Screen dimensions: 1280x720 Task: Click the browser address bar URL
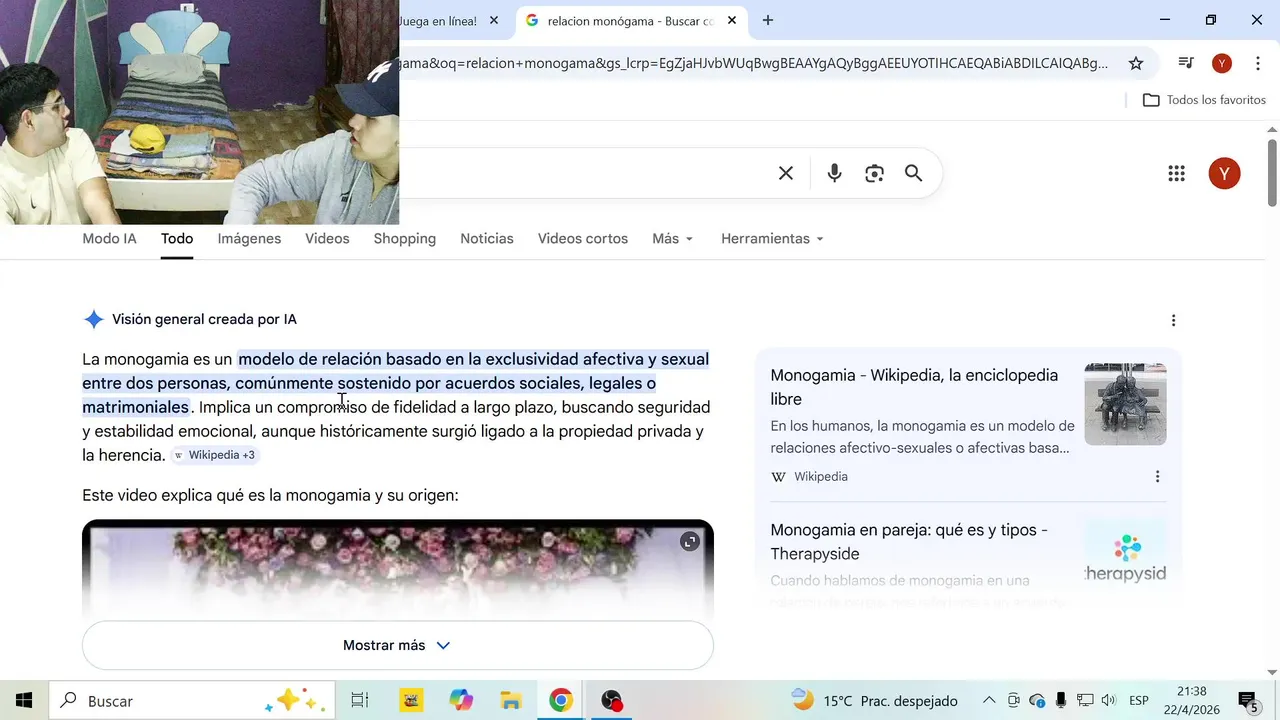pyautogui.click(x=752, y=63)
